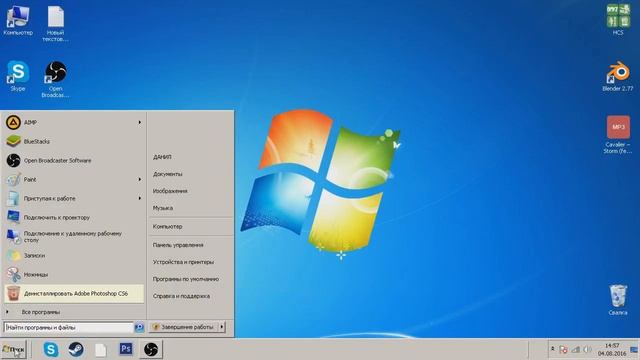Screen dimensions: 640x360
Task: Open Панель управления
Action: 178,245
